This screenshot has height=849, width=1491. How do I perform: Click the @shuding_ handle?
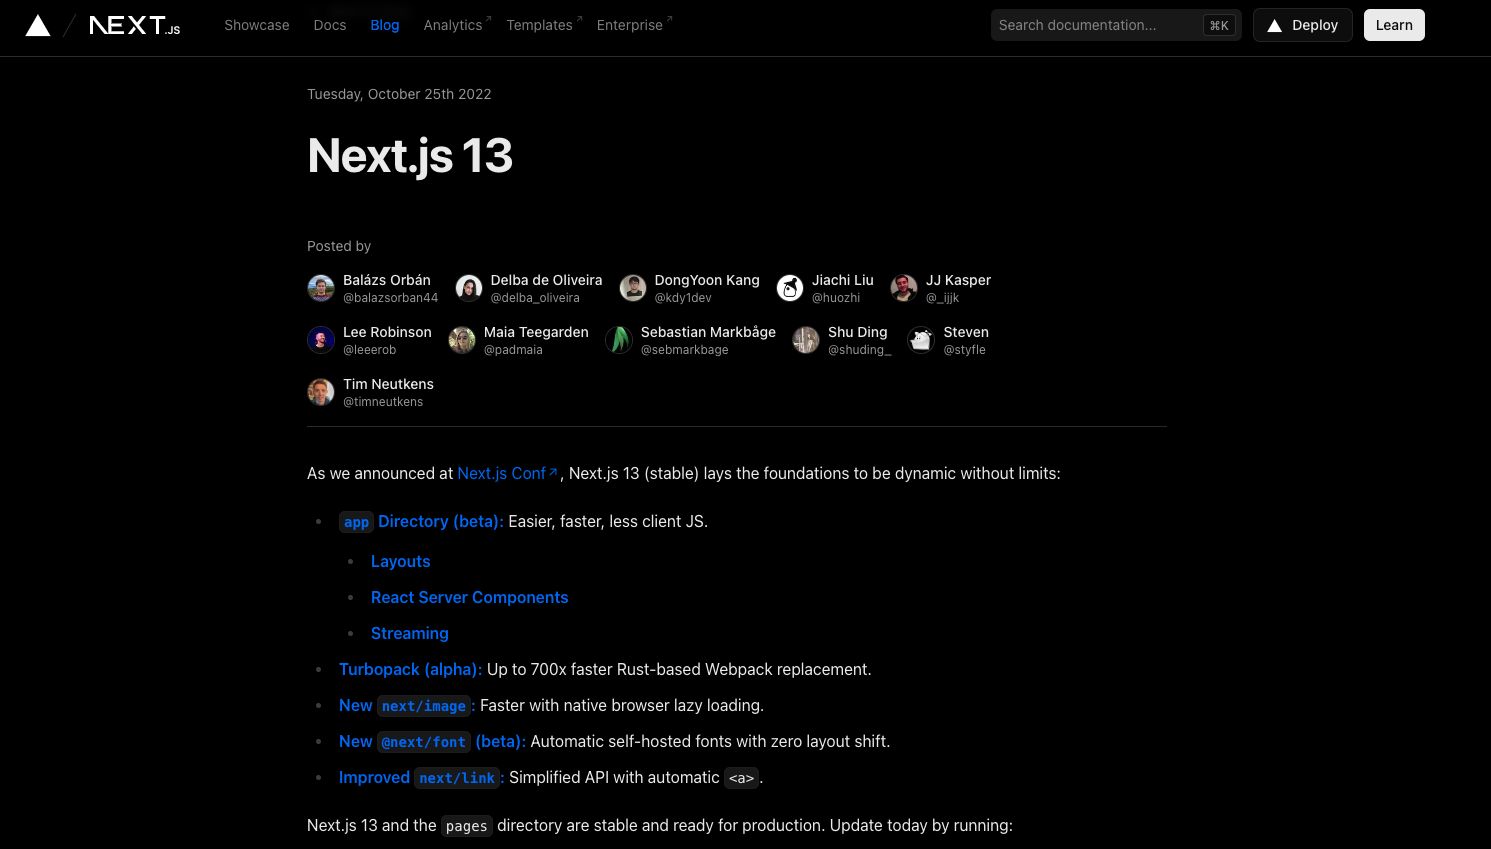859,350
